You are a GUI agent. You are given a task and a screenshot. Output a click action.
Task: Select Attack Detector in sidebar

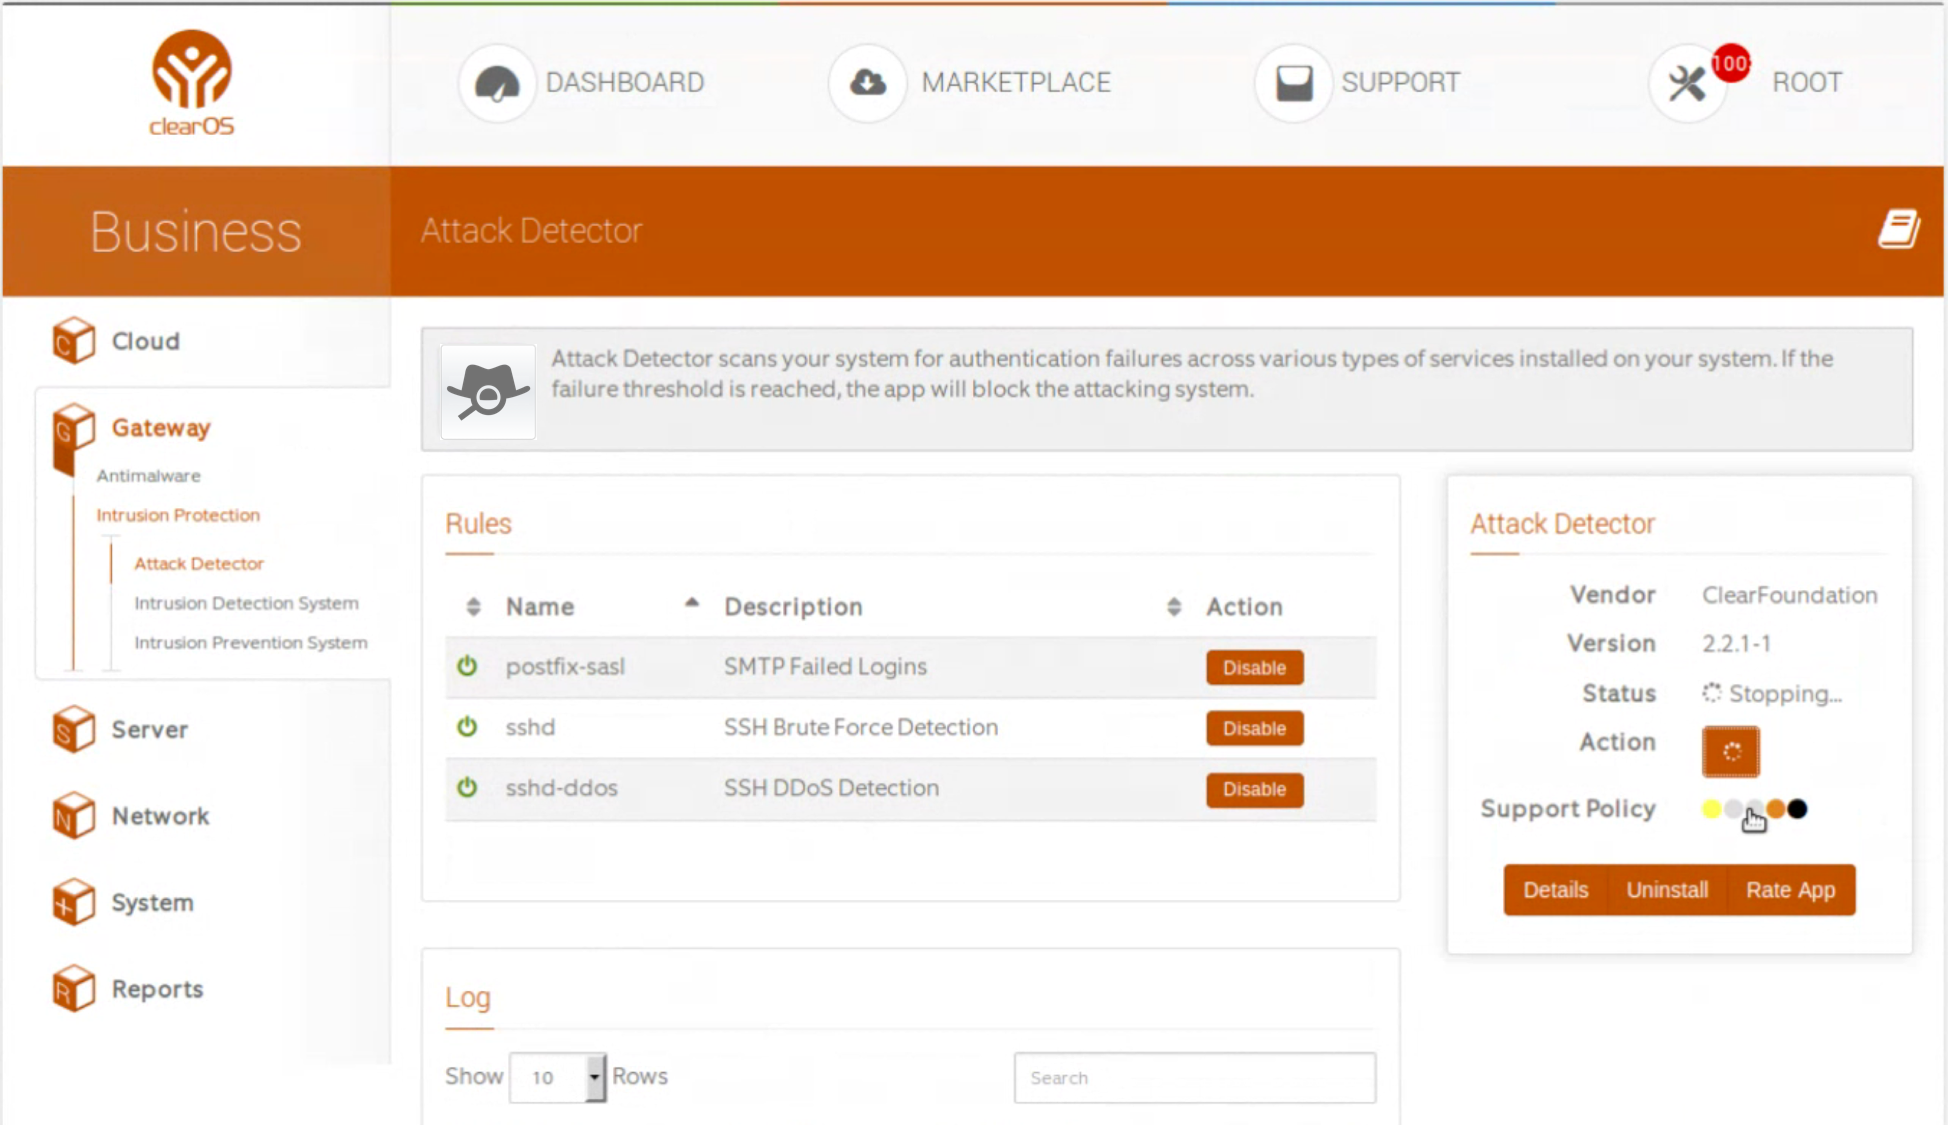[199, 564]
